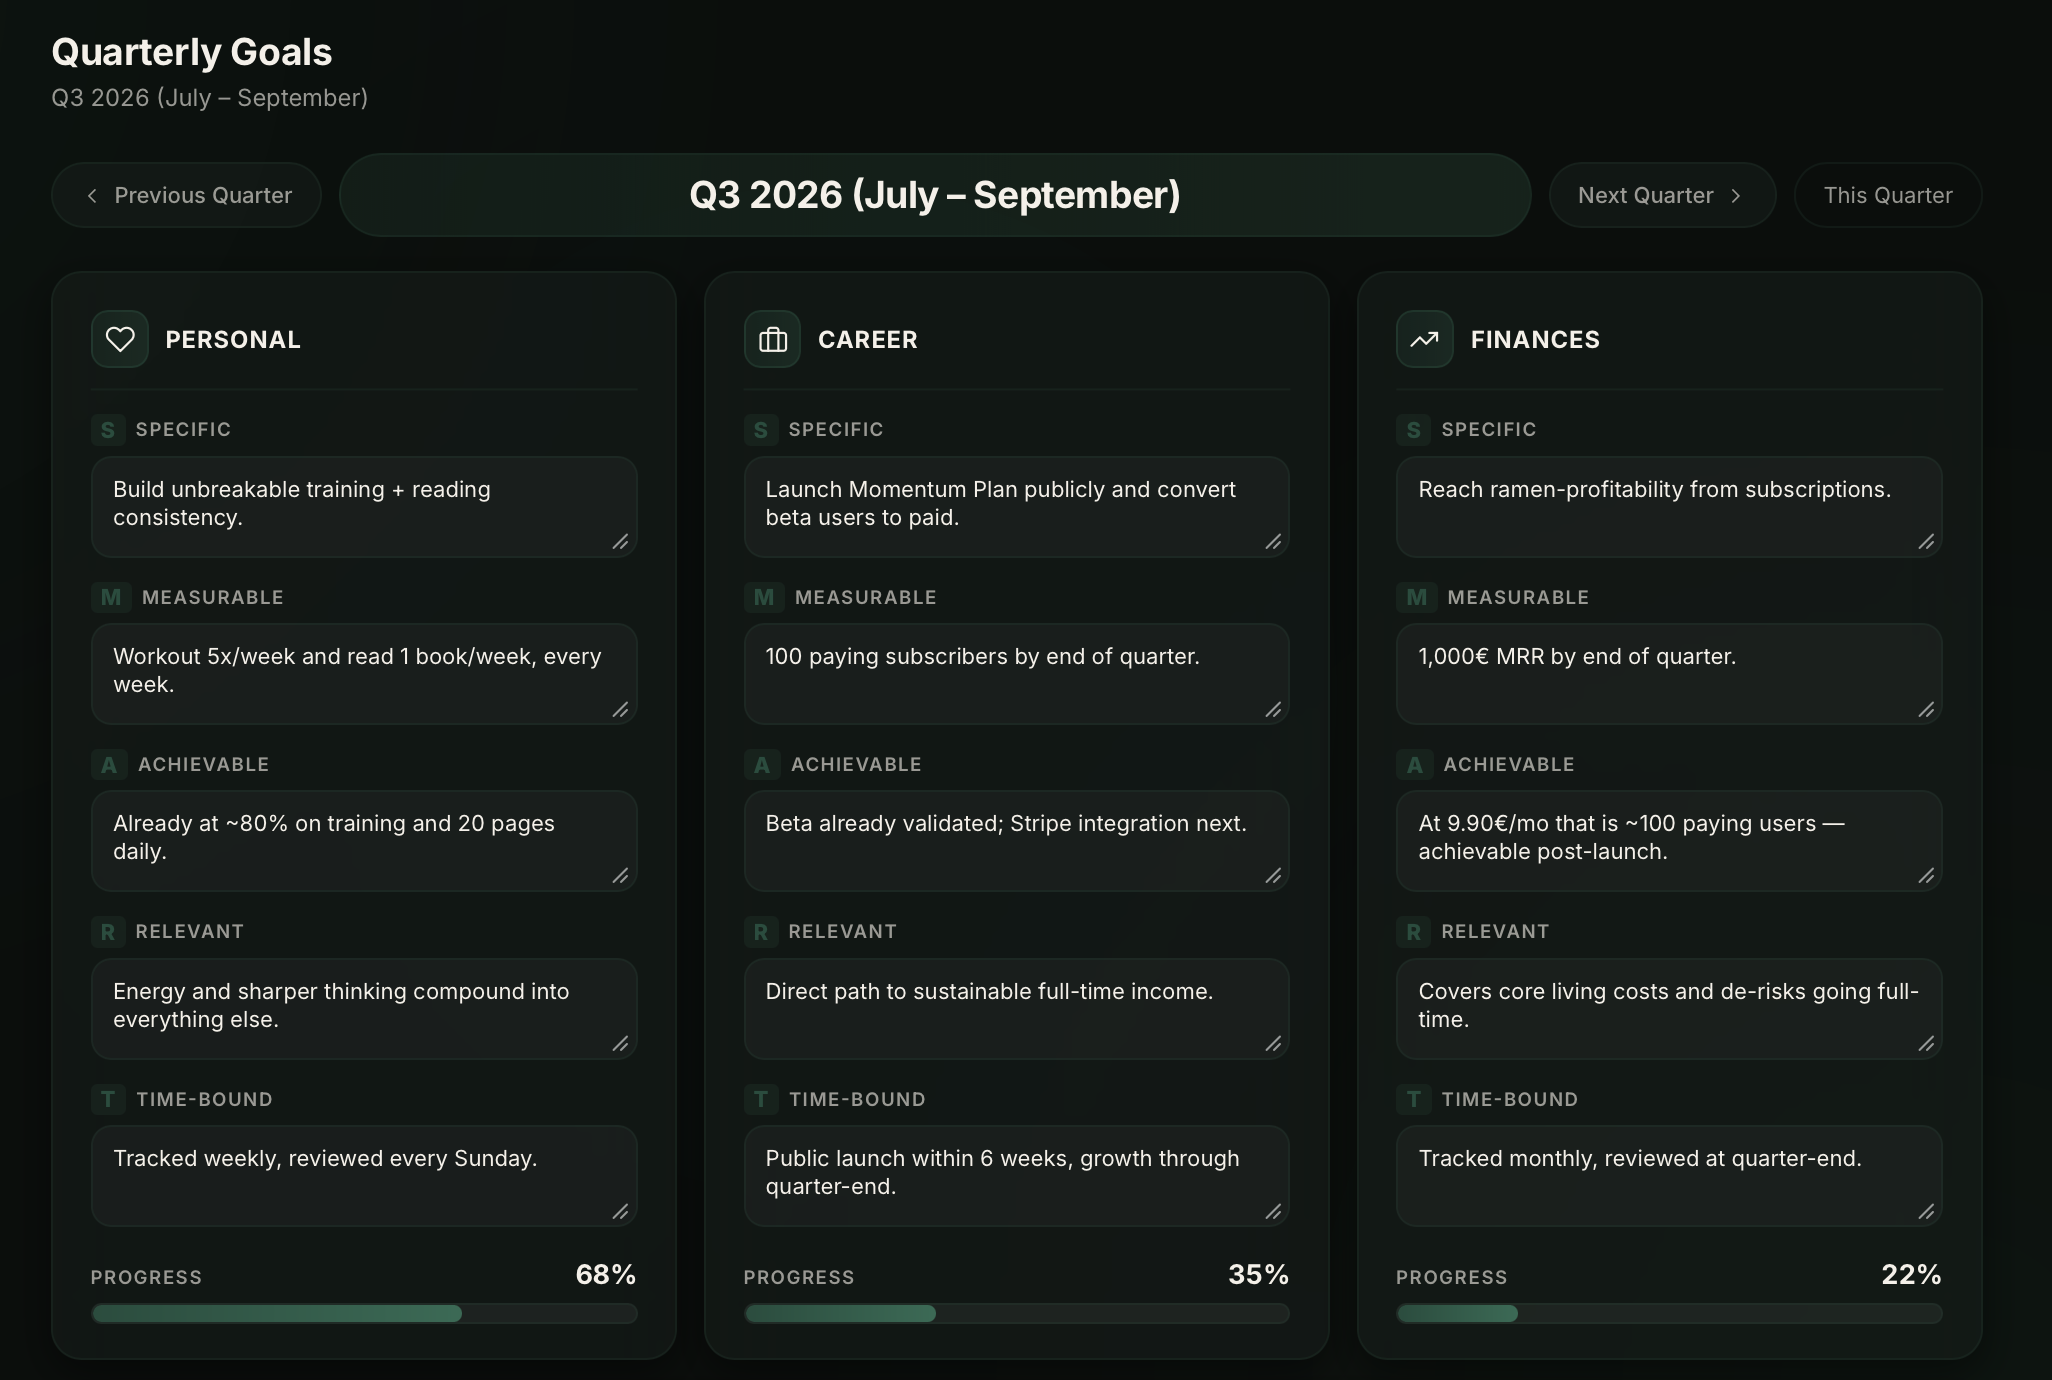Edit Finances Time-bound 'Tracked monthly' field
Viewport: 2052px width, 1380px height.
click(x=1669, y=1176)
